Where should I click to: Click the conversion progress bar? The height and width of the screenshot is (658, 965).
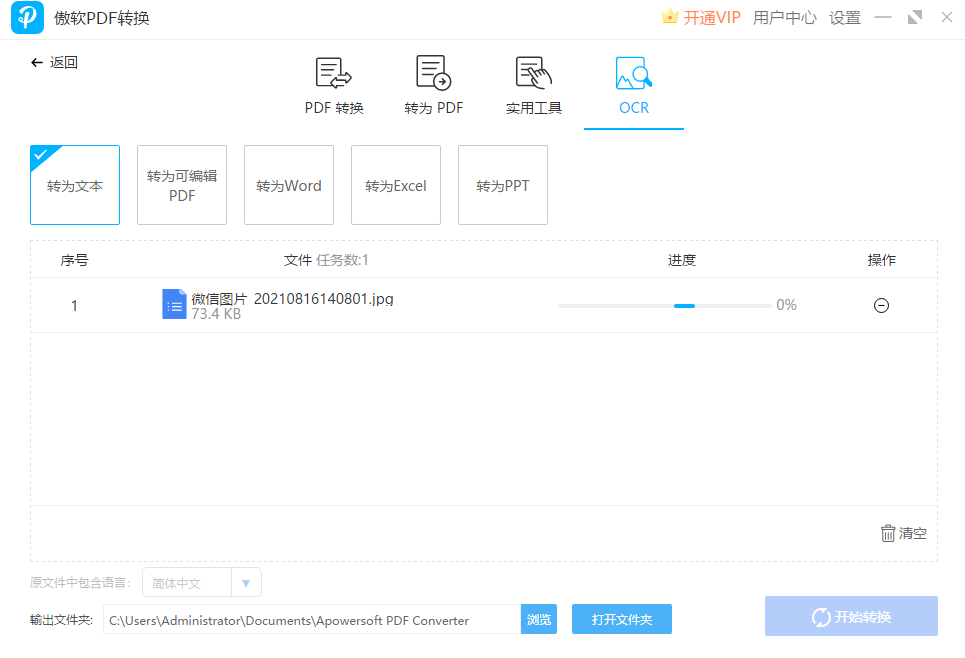point(665,306)
